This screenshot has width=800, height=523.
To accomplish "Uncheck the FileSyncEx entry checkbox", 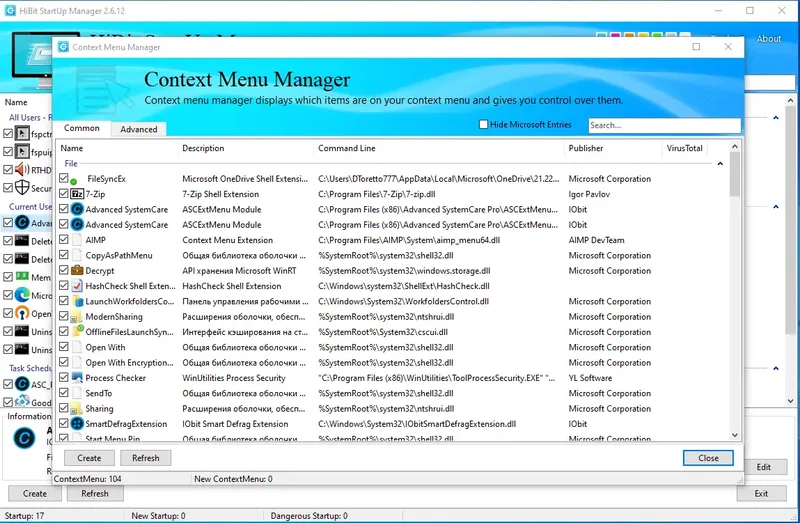I will point(63,178).
